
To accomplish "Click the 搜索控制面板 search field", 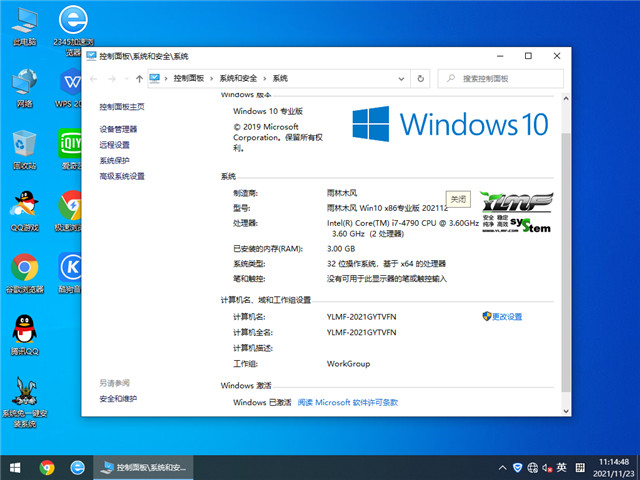I will [x=500, y=79].
